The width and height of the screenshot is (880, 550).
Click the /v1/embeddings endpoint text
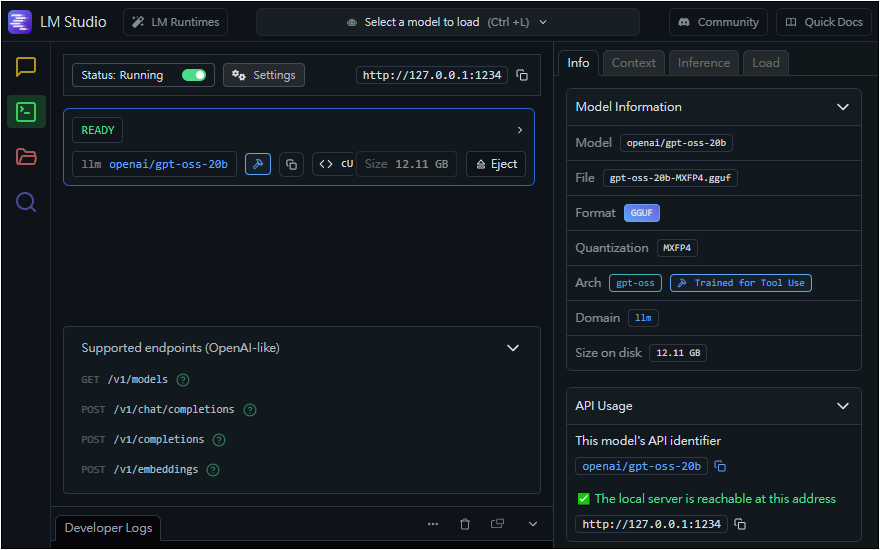coord(156,470)
